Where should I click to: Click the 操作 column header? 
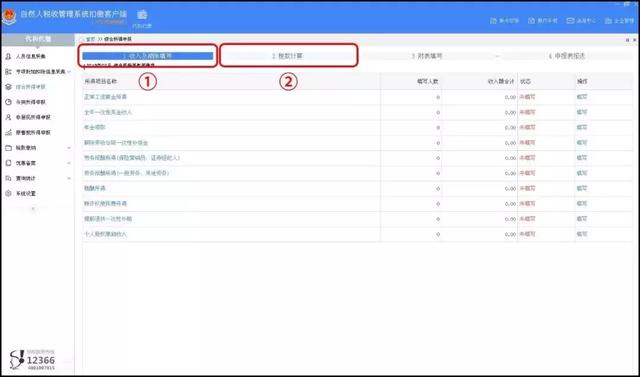(x=582, y=82)
